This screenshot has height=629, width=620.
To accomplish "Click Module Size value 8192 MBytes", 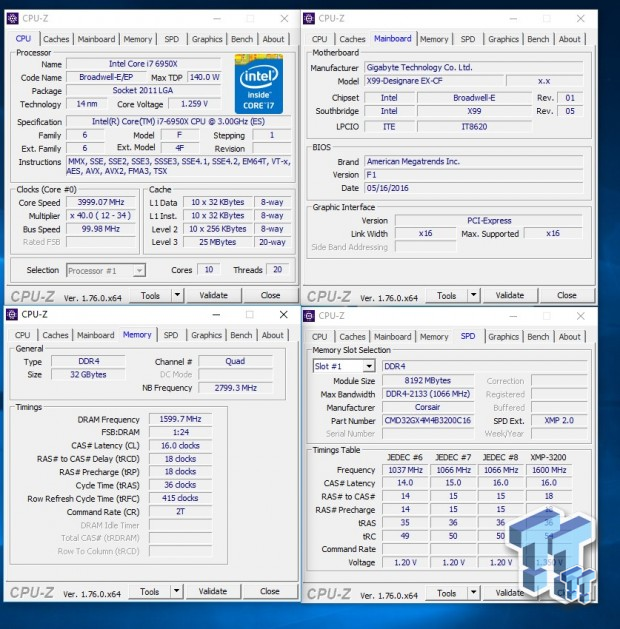I will (x=428, y=380).
